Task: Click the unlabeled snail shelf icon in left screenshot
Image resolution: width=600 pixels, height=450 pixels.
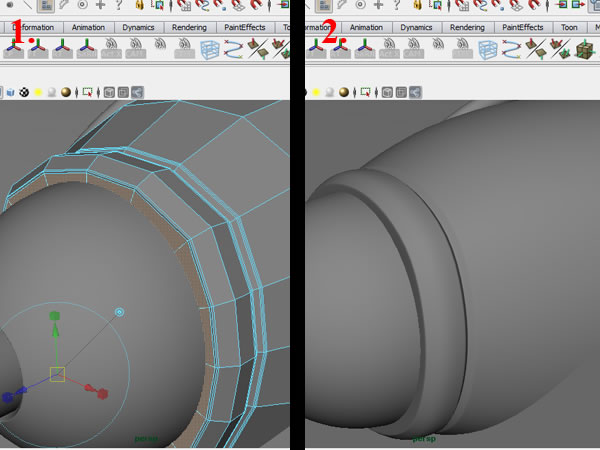Action: tap(160, 44)
